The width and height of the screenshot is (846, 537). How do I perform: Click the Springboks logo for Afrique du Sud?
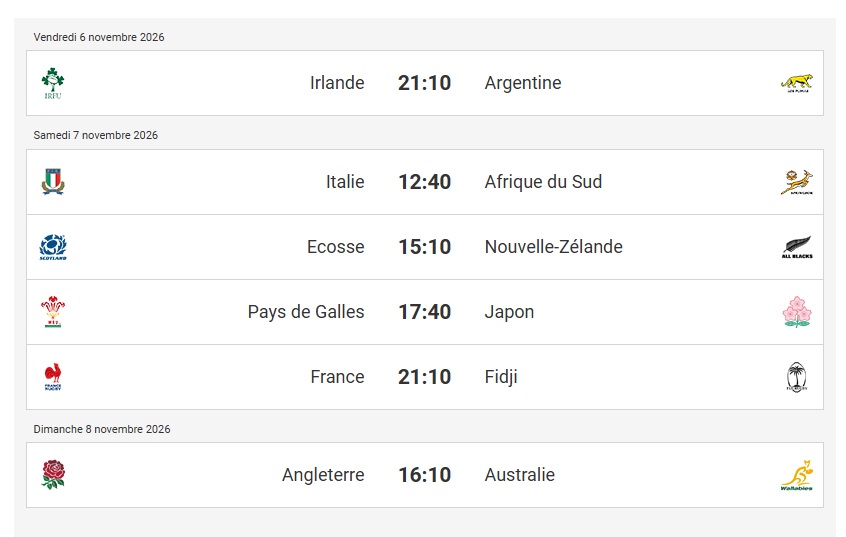click(x=797, y=182)
